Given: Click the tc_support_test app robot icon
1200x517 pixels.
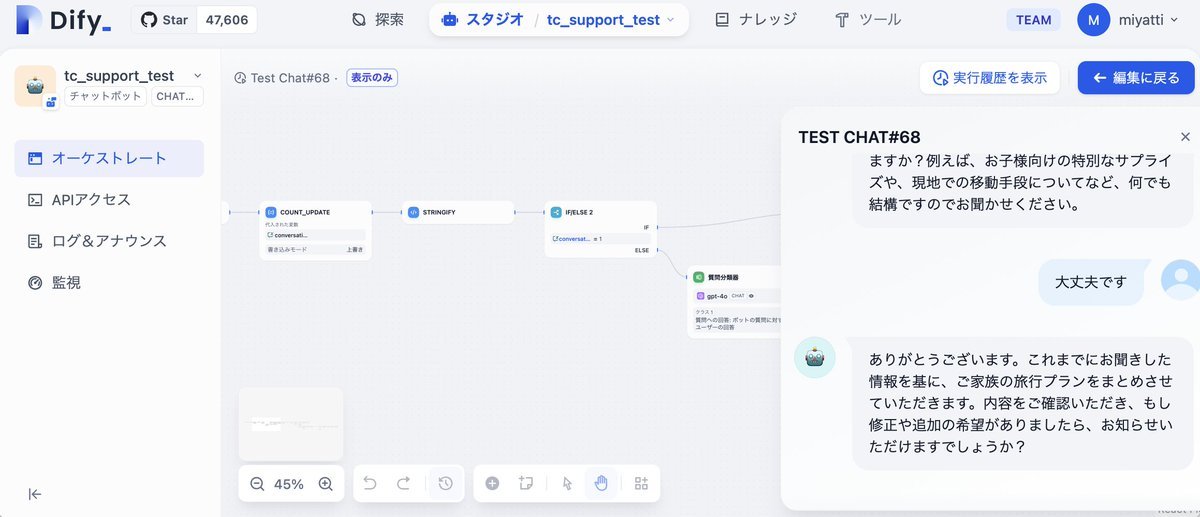Looking at the screenshot, I should pyautogui.click(x=35, y=86).
